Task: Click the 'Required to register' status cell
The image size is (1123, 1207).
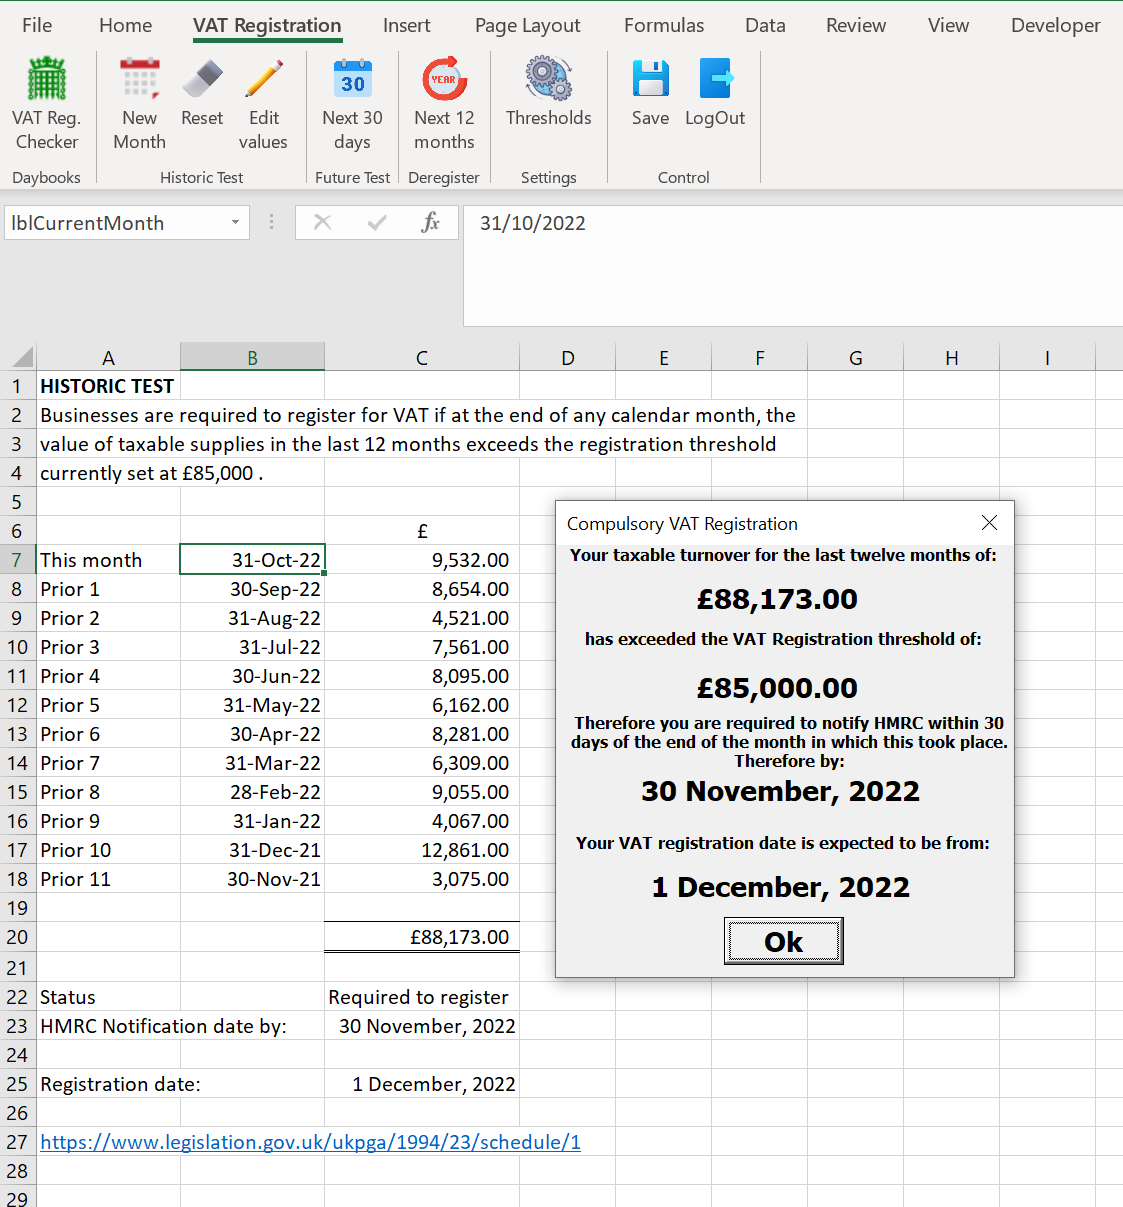Action: coord(422,997)
